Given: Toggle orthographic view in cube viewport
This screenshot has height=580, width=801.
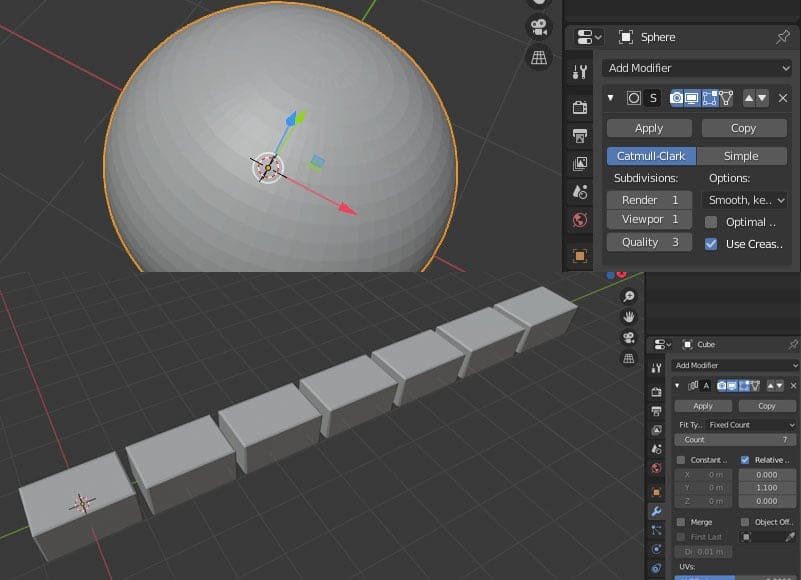Looking at the screenshot, I should tap(629, 358).
